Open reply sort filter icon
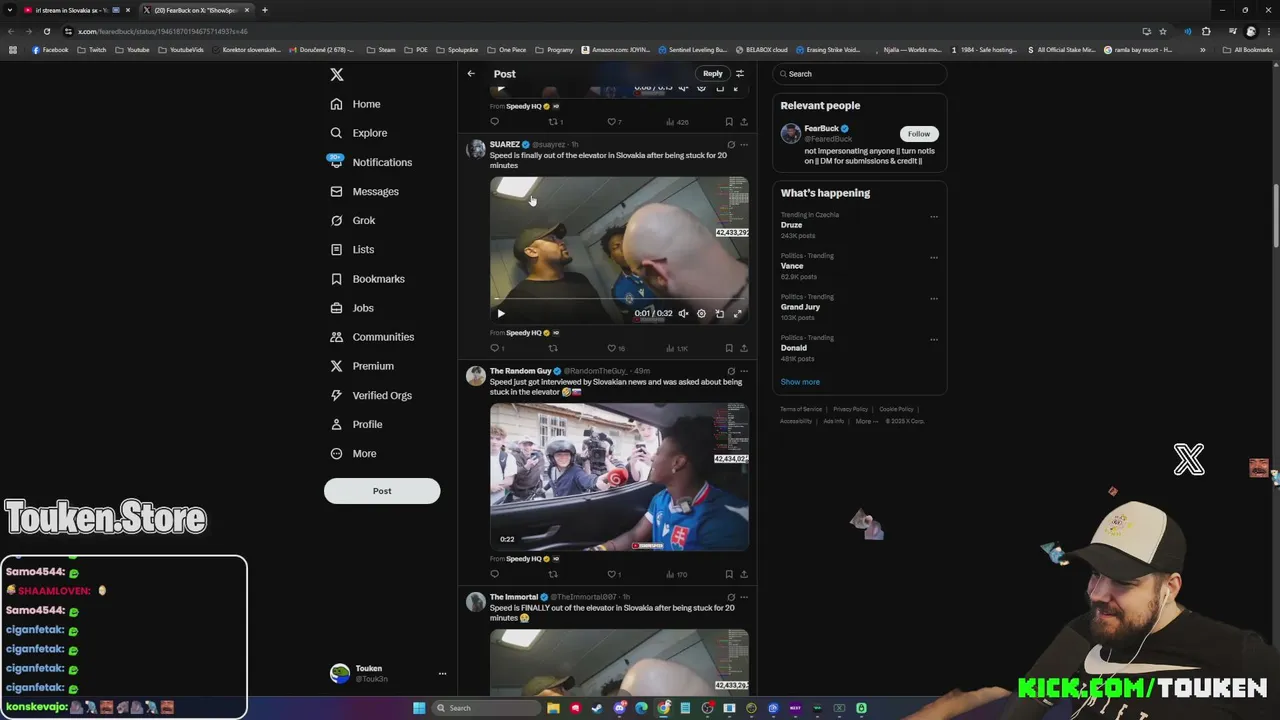1280x720 pixels. coord(740,74)
